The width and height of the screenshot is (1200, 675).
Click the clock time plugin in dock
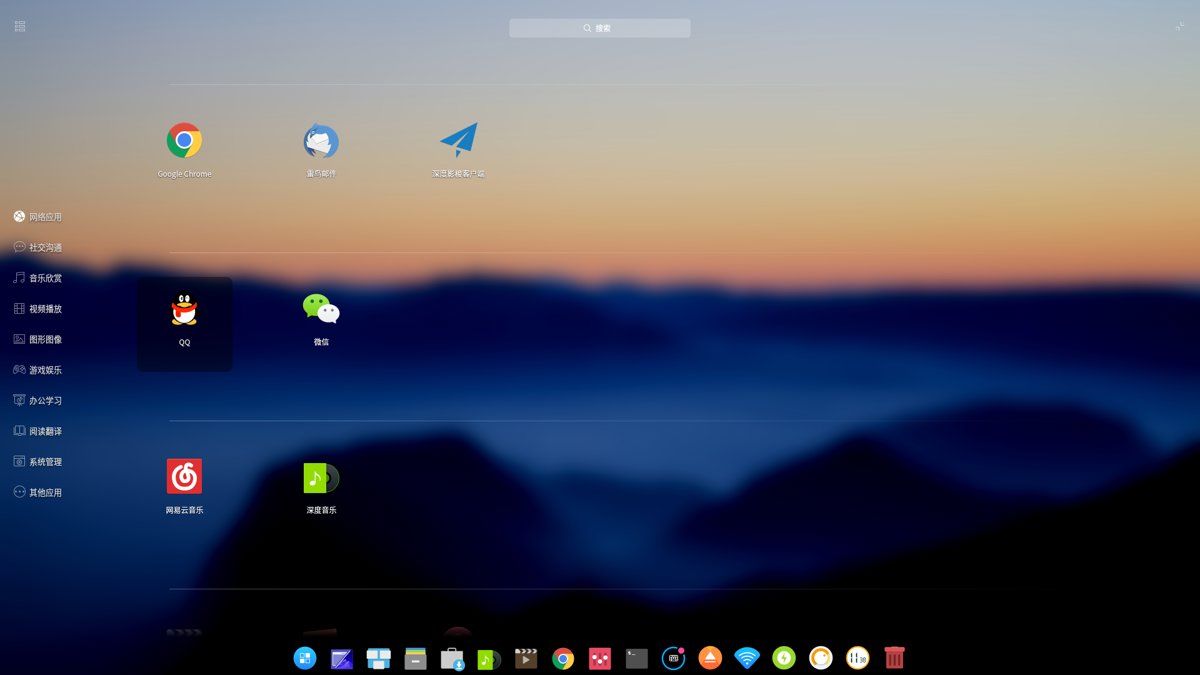point(858,658)
